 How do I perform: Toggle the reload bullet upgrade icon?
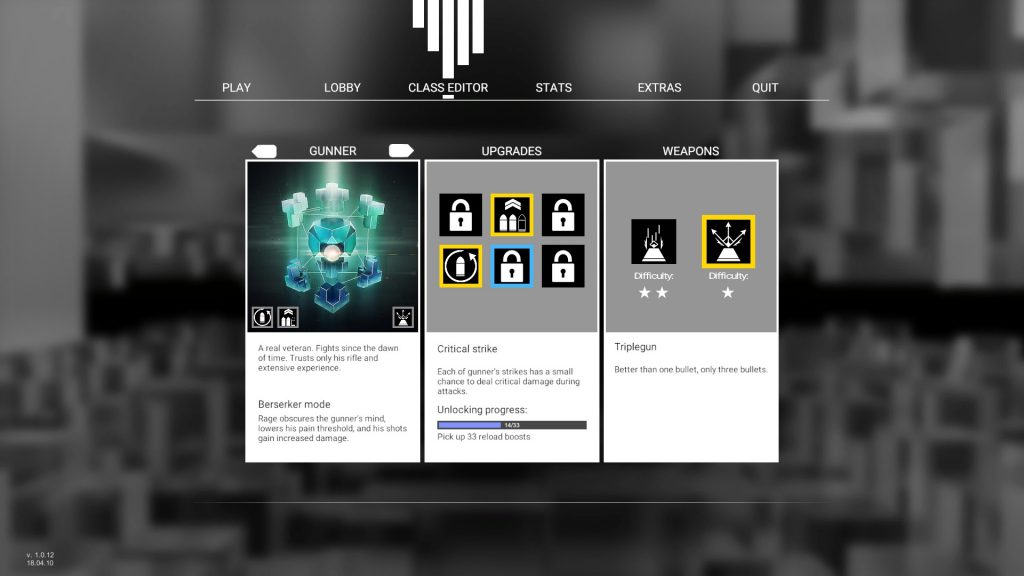click(x=461, y=266)
